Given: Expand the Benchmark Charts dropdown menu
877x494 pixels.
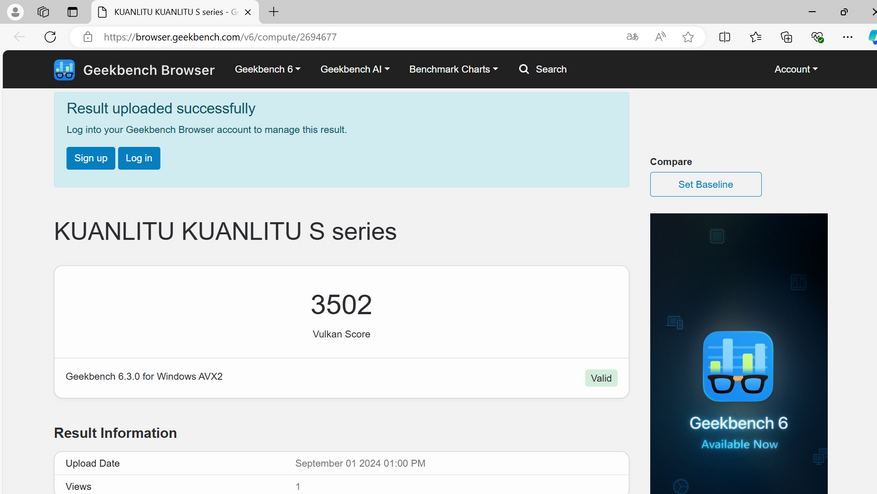Looking at the screenshot, I should 453,69.
